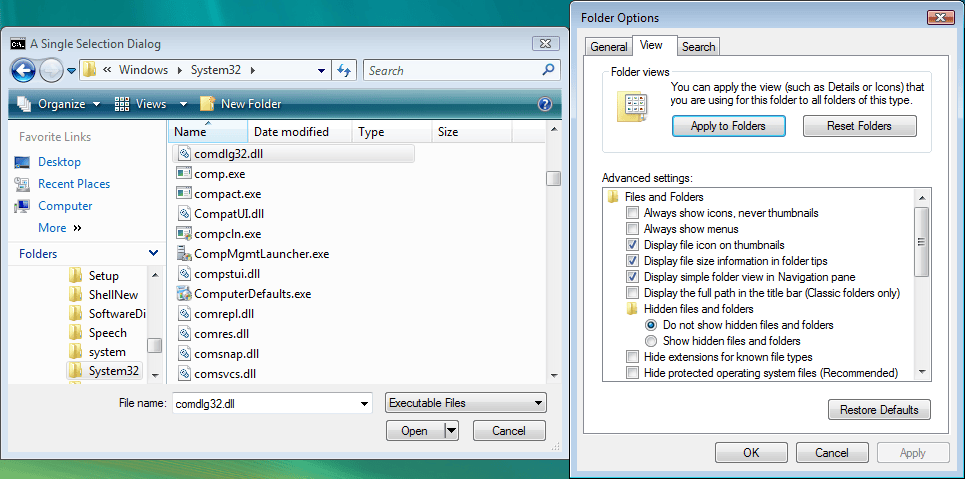Check Hide extensions for known file types

[x=632, y=357]
